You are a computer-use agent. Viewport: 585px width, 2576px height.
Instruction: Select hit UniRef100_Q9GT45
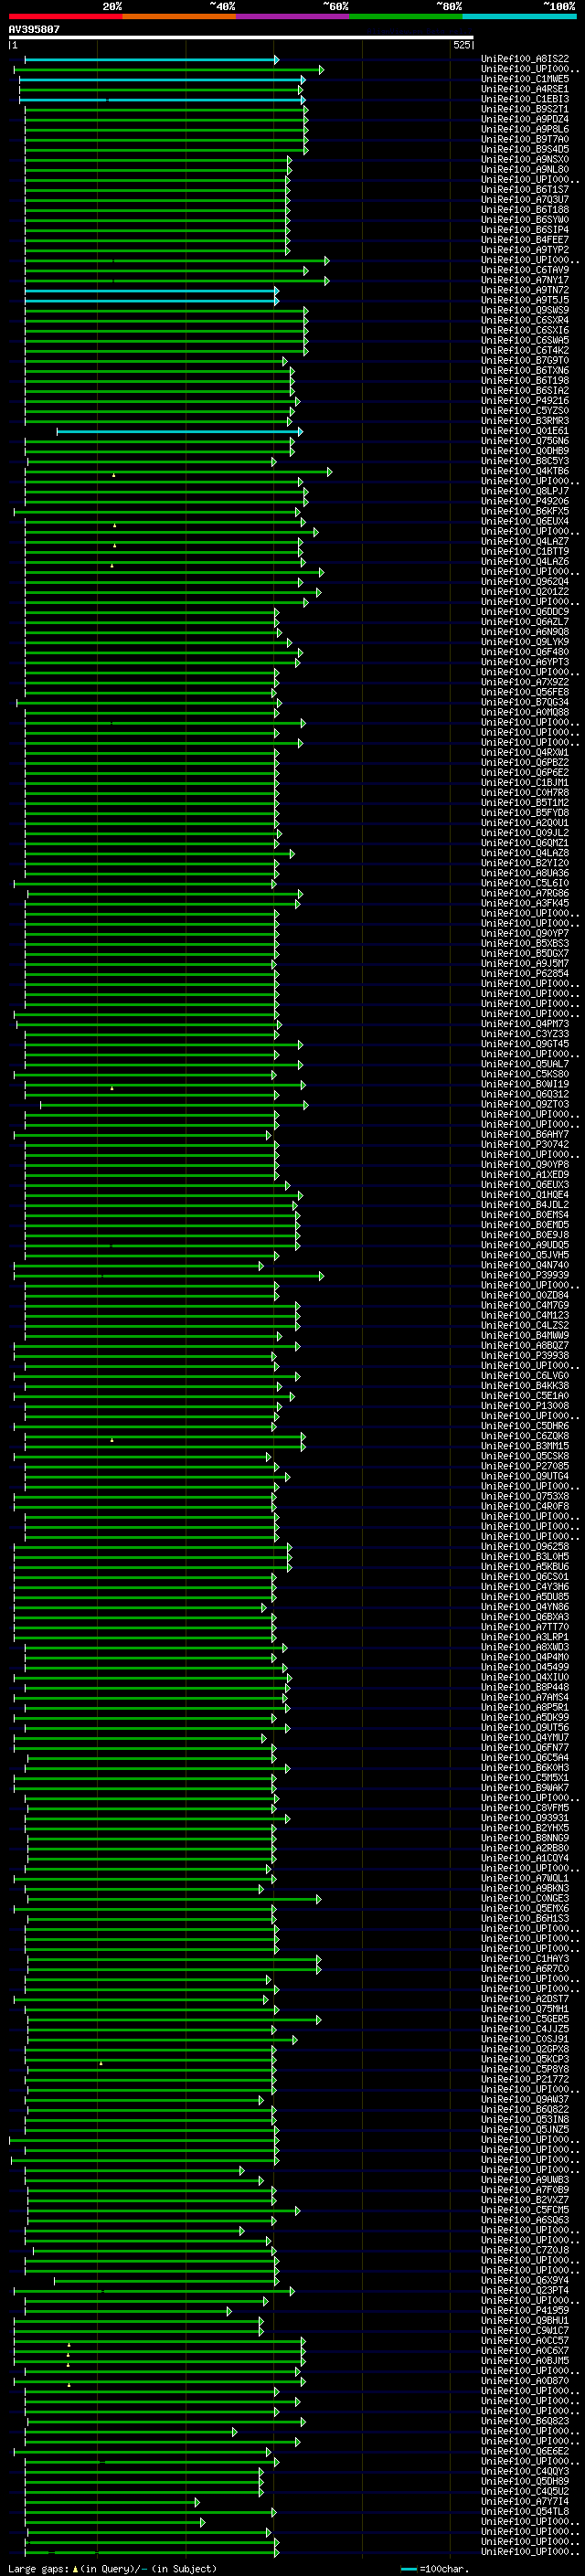tap(525, 1044)
